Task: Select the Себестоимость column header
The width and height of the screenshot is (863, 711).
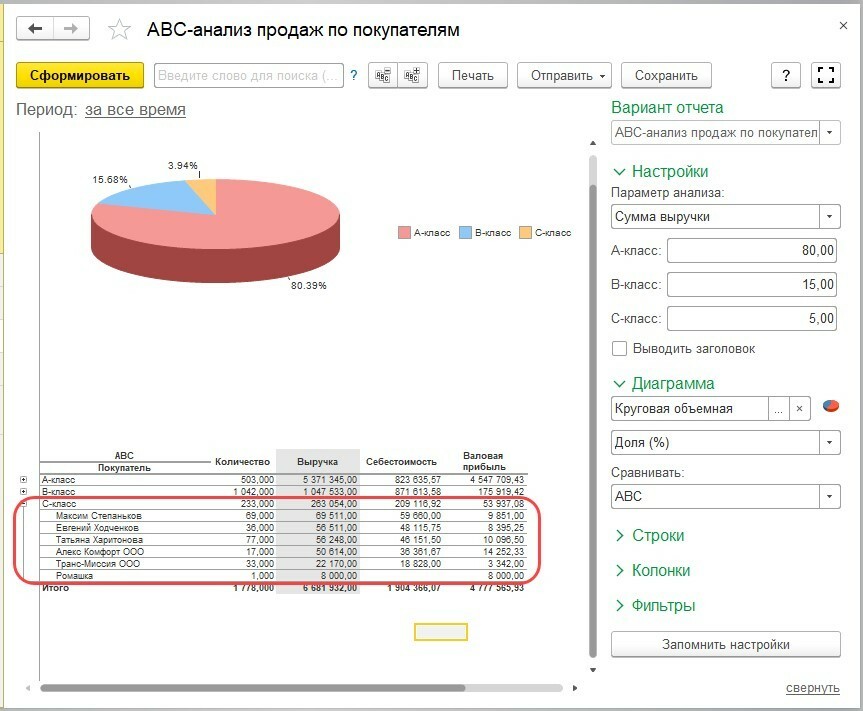Action: [401, 462]
